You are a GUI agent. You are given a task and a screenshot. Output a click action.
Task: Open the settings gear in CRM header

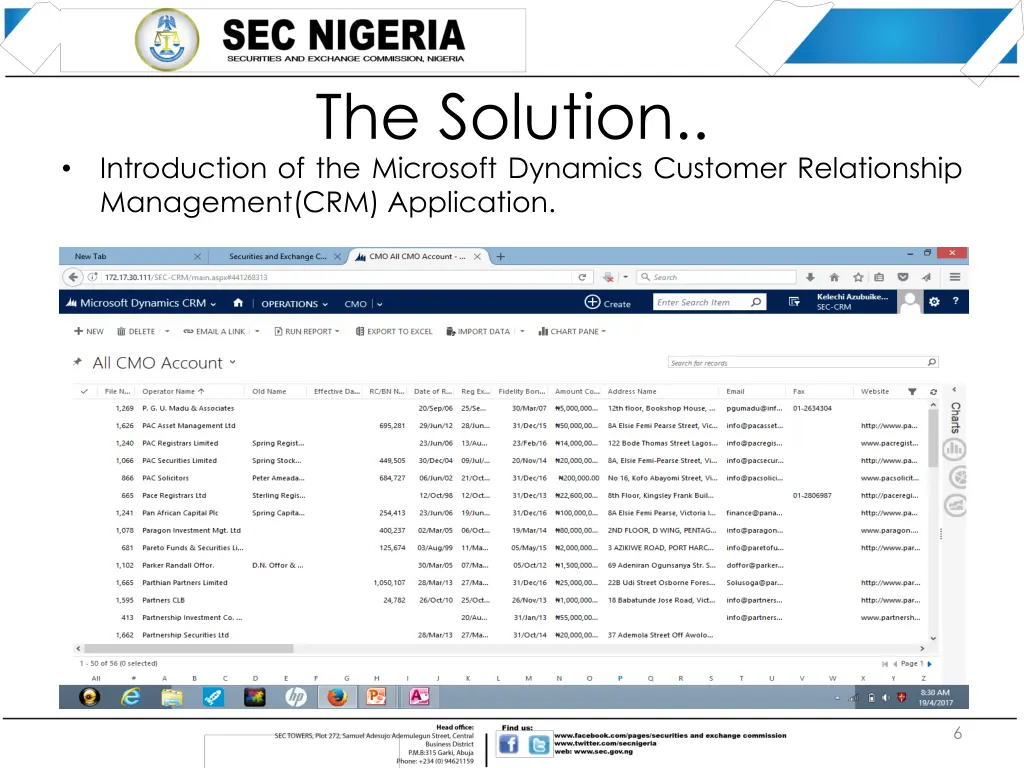(934, 302)
